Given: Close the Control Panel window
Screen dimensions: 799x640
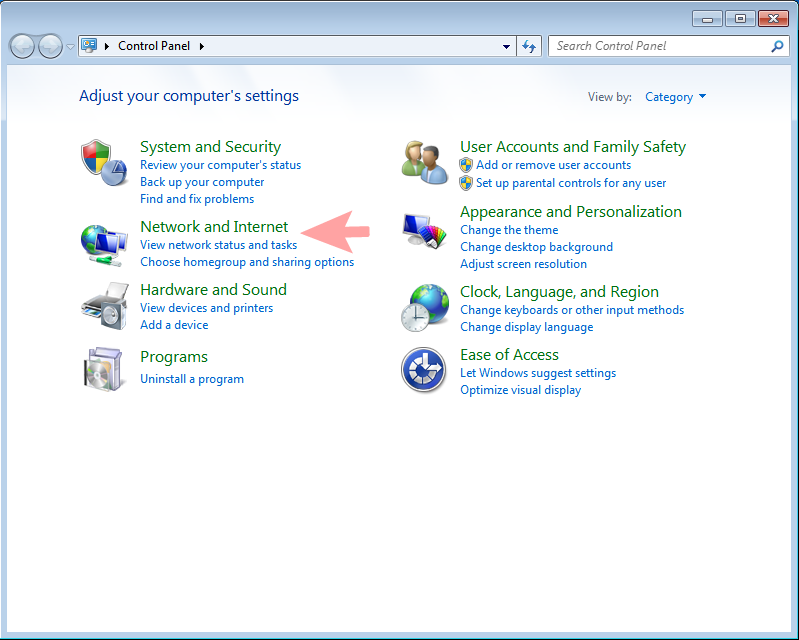Looking at the screenshot, I should (773, 19).
